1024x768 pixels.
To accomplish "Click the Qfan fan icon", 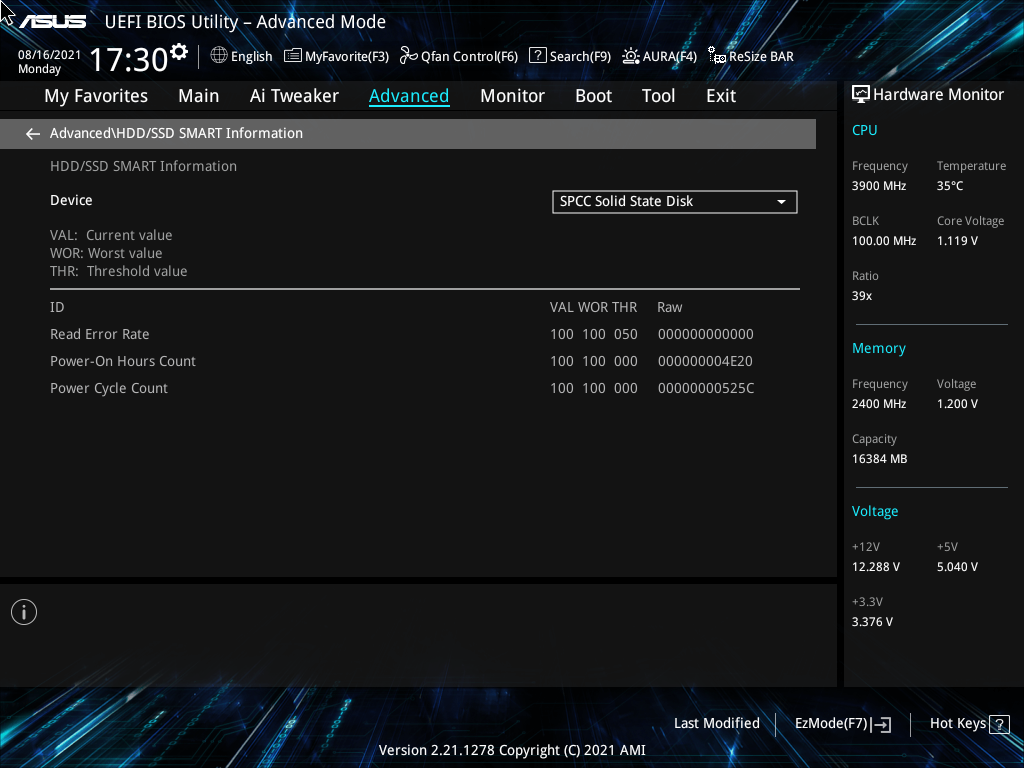I will click(x=408, y=56).
